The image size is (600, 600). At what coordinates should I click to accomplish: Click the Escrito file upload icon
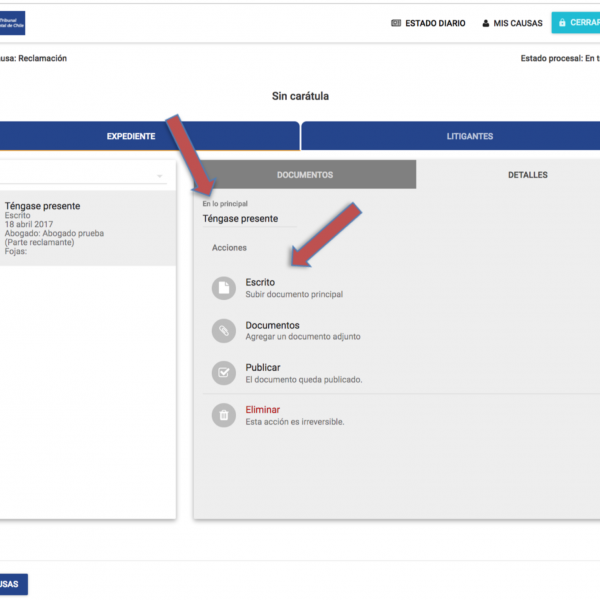click(224, 288)
